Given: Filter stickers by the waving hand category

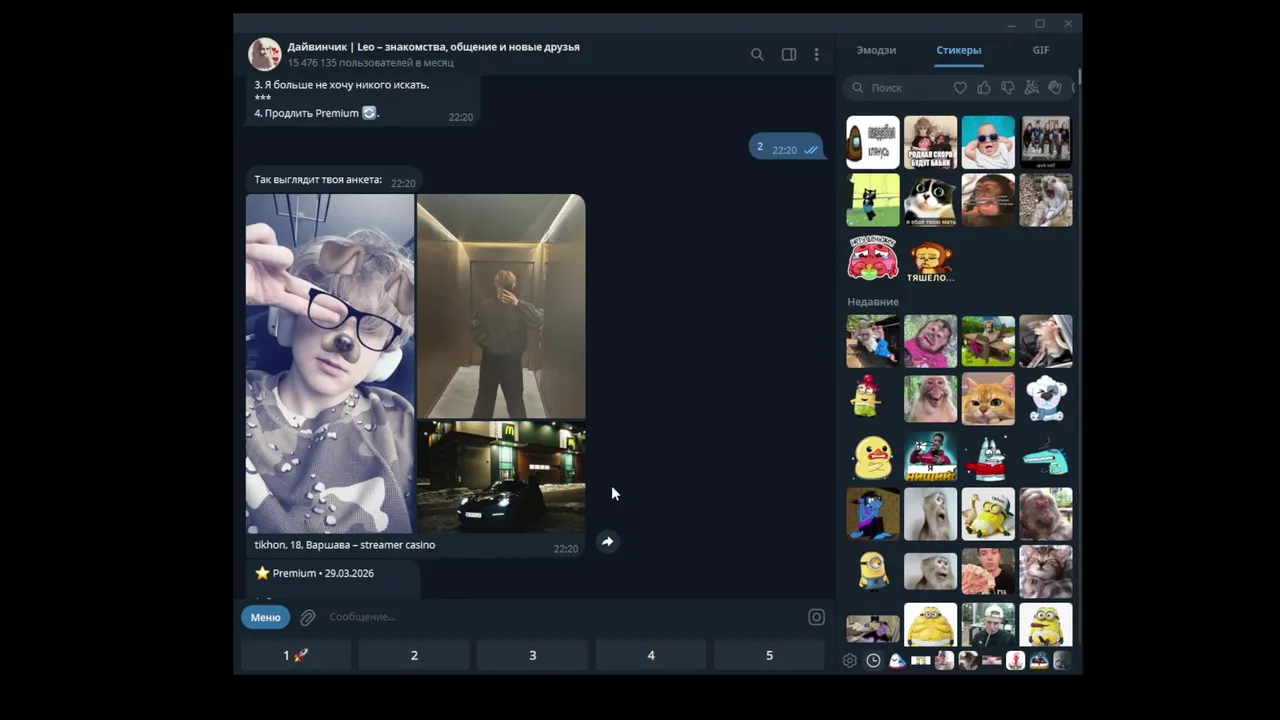Looking at the screenshot, I should coord(1055,88).
